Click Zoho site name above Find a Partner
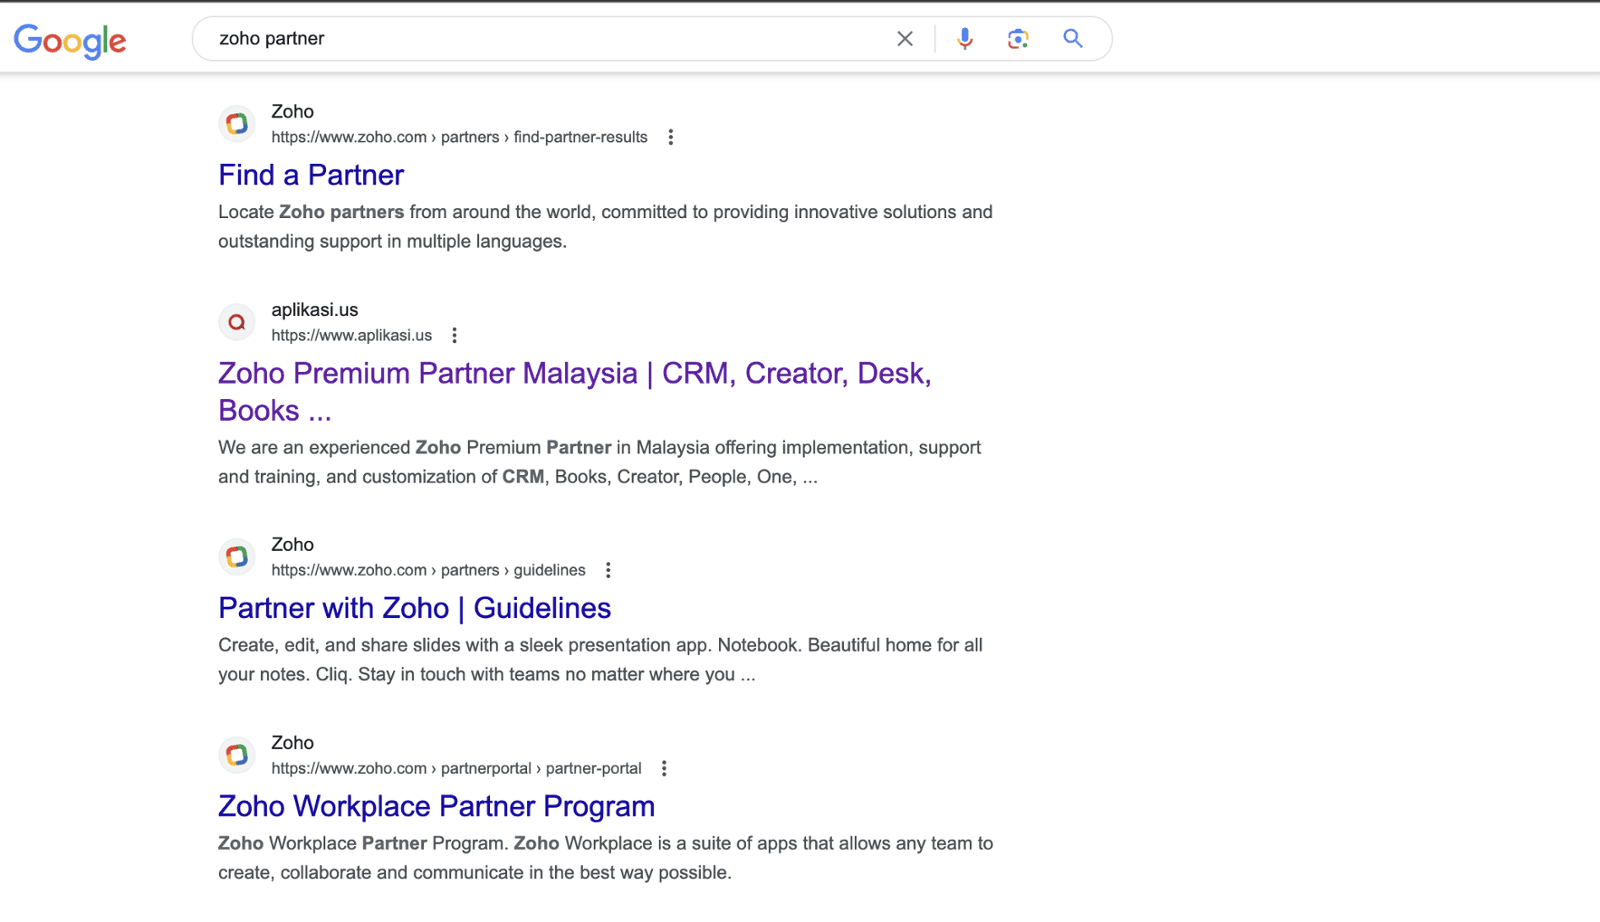 [292, 112]
